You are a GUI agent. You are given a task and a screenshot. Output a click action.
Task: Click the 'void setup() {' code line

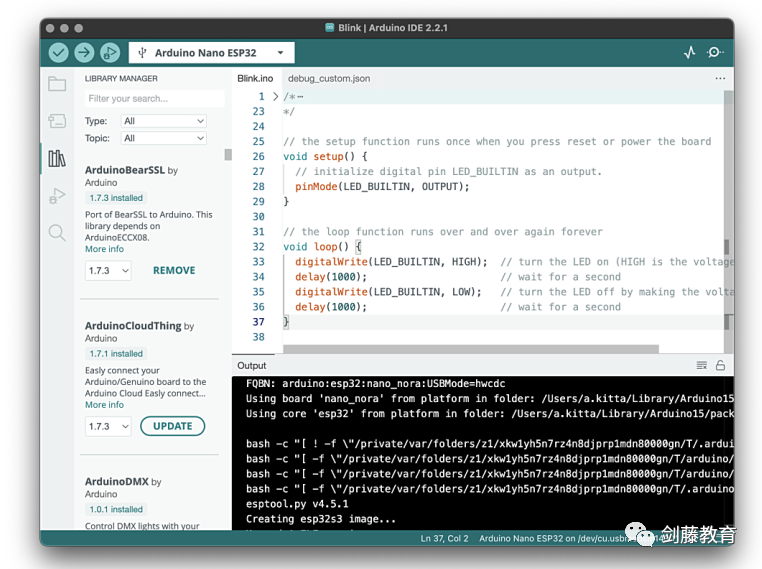[x=325, y=156]
